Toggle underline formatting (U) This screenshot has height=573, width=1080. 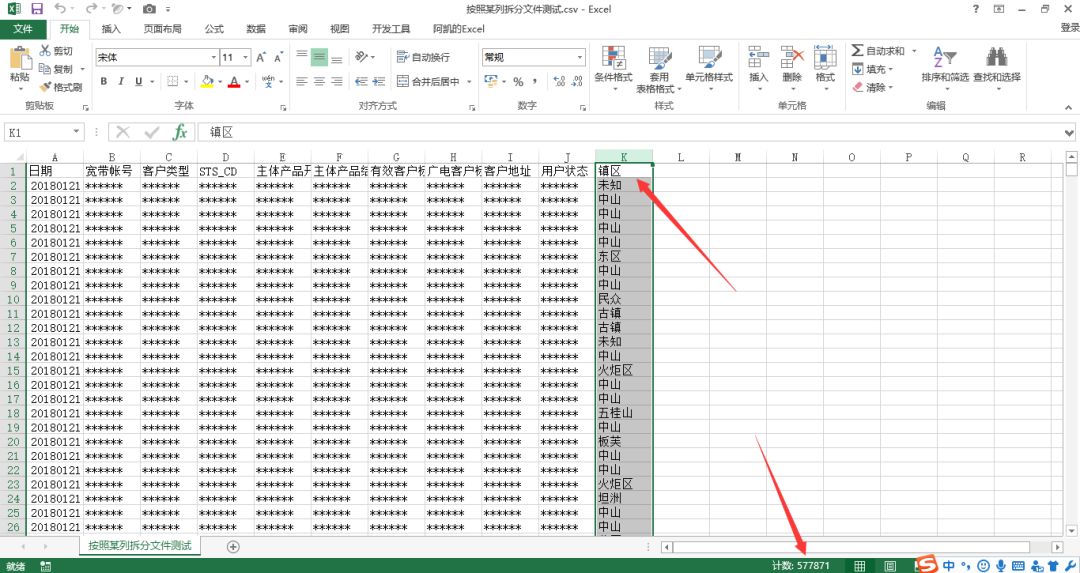point(138,81)
